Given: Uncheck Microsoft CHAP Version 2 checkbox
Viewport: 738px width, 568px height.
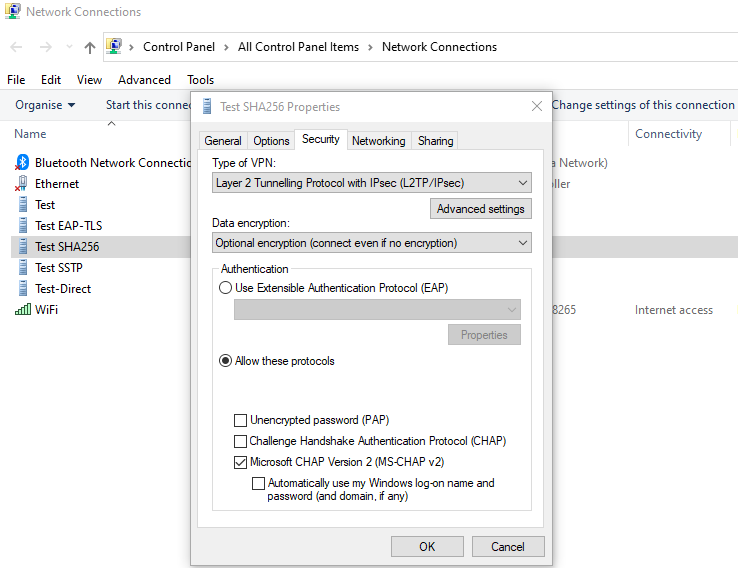Looking at the screenshot, I should tap(240, 462).
